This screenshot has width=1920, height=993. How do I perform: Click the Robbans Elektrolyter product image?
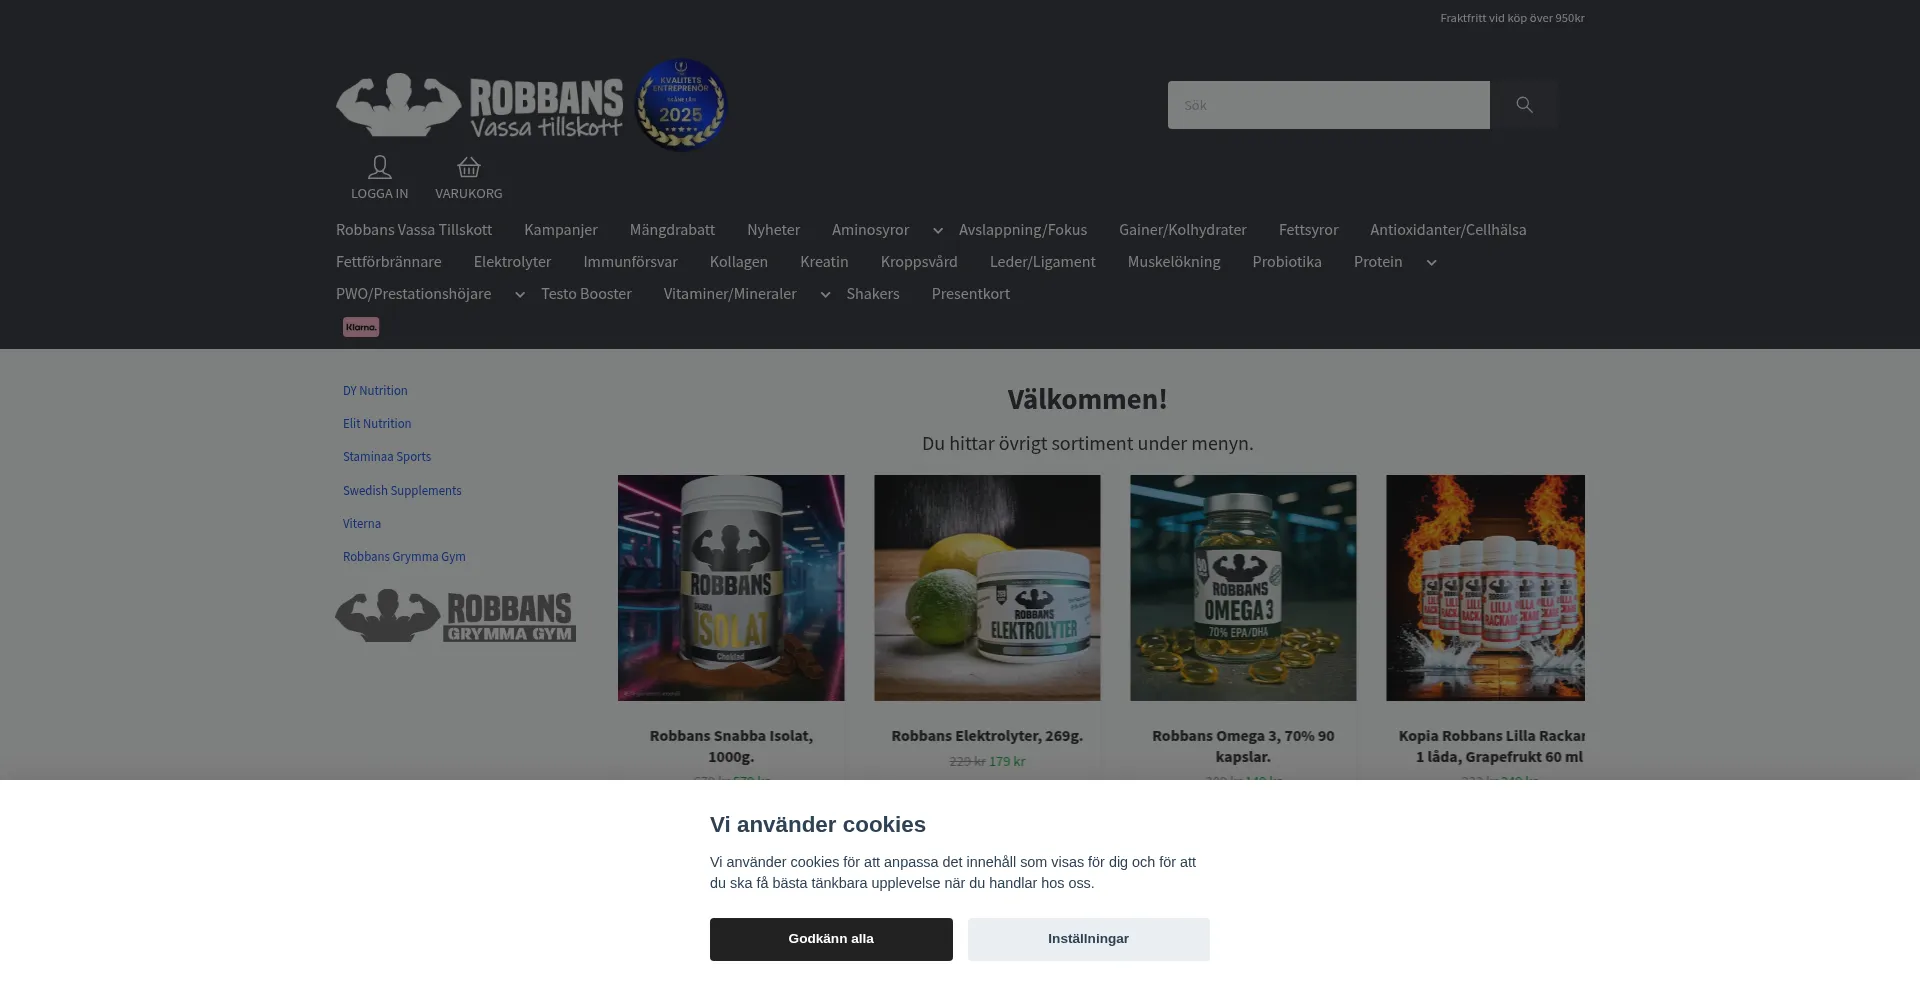987,588
